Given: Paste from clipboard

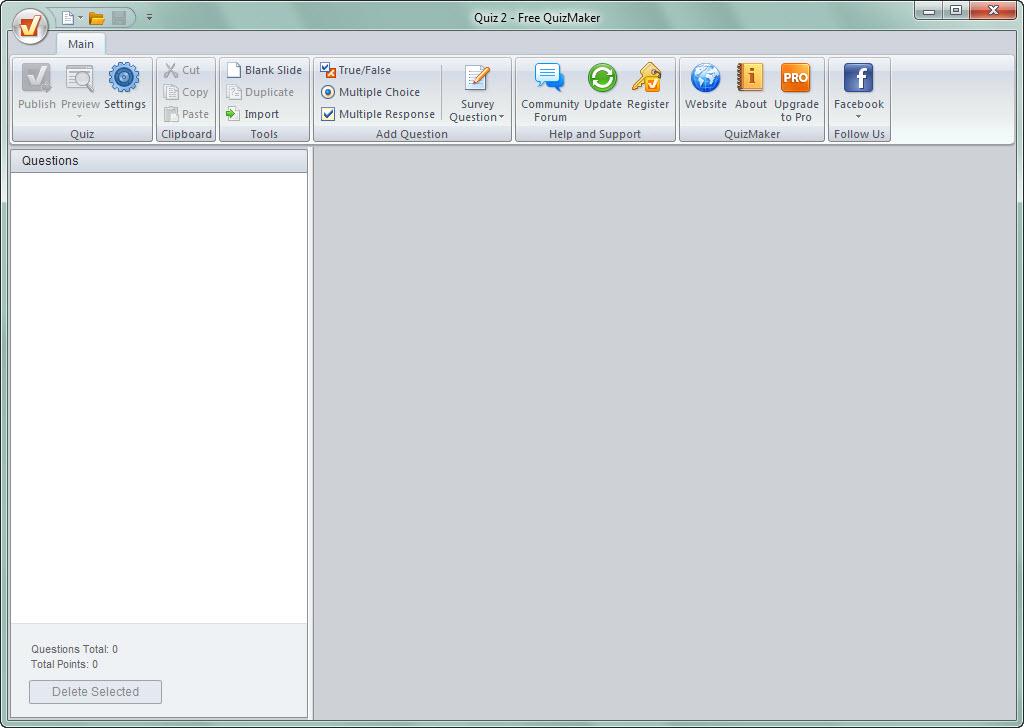Looking at the screenshot, I should click(186, 114).
